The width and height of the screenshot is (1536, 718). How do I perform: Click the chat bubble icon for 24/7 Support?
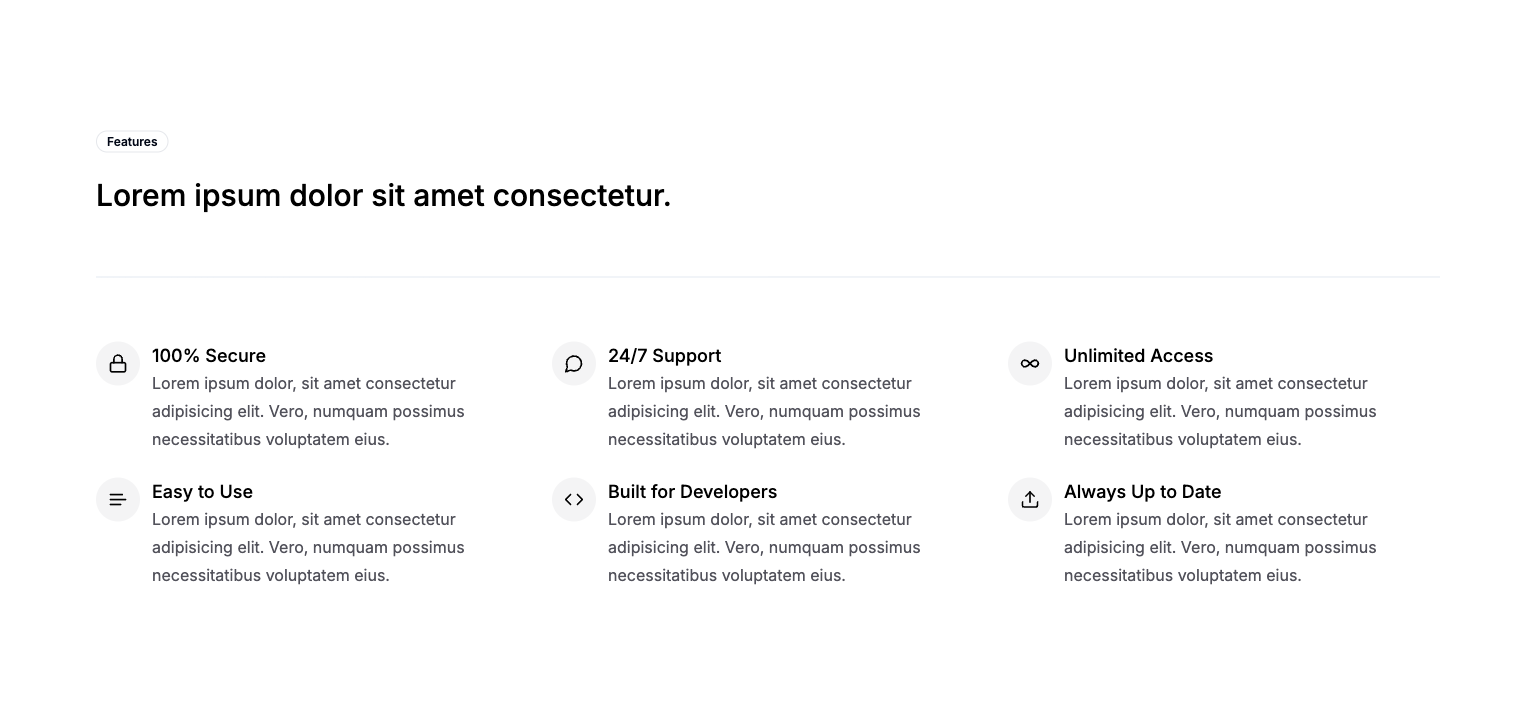pos(574,363)
